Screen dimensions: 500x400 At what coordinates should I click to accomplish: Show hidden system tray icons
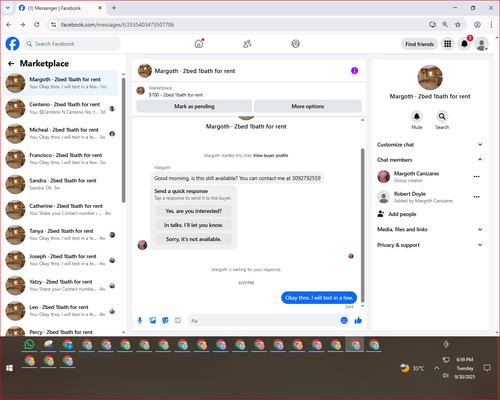coord(436,368)
